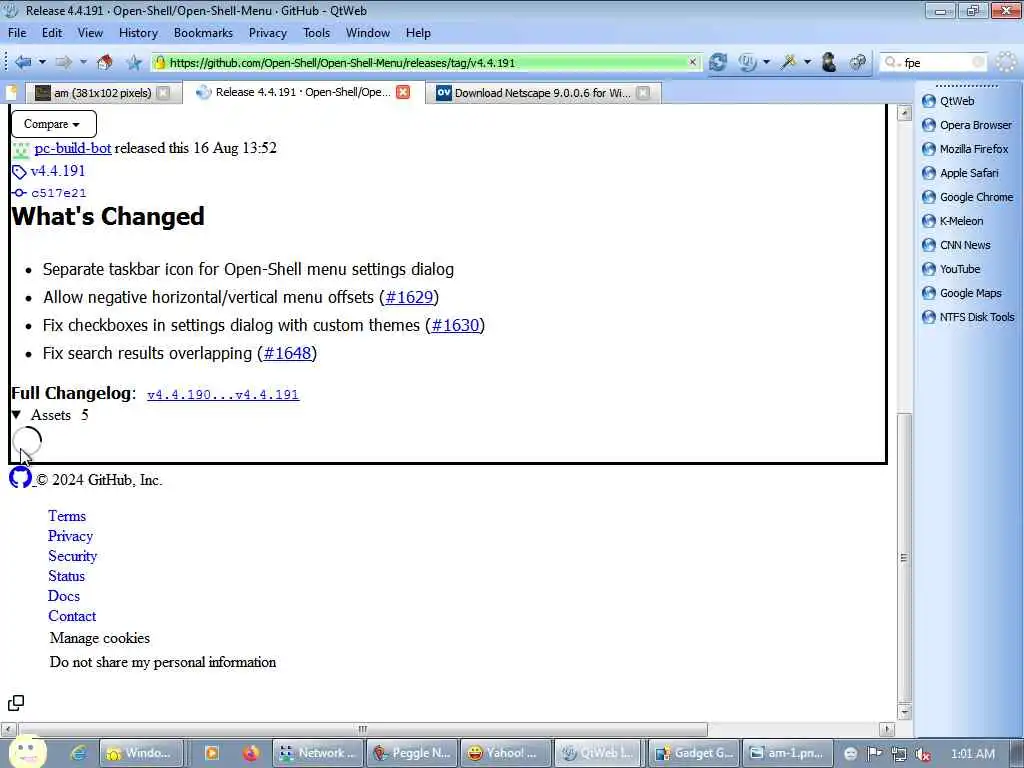Open the Edit menu

coord(52,33)
